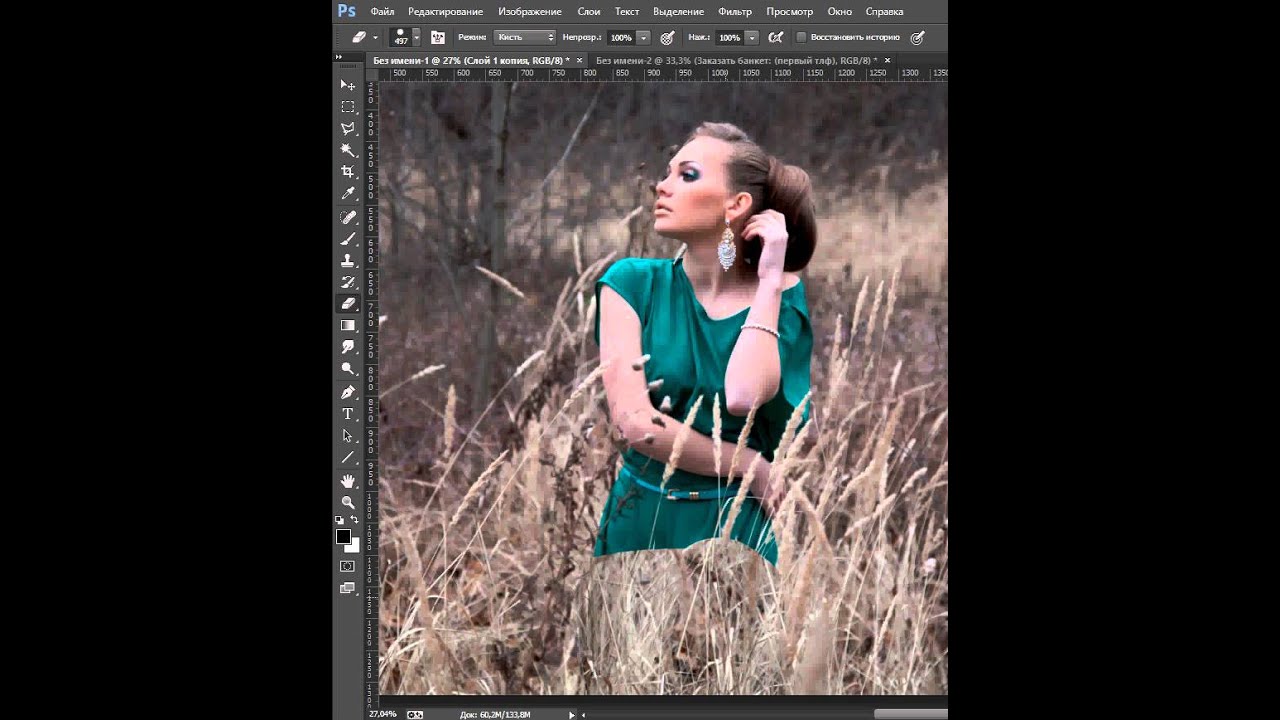Select the Hand tool
This screenshot has height=720, width=1280.
[348, 481]
